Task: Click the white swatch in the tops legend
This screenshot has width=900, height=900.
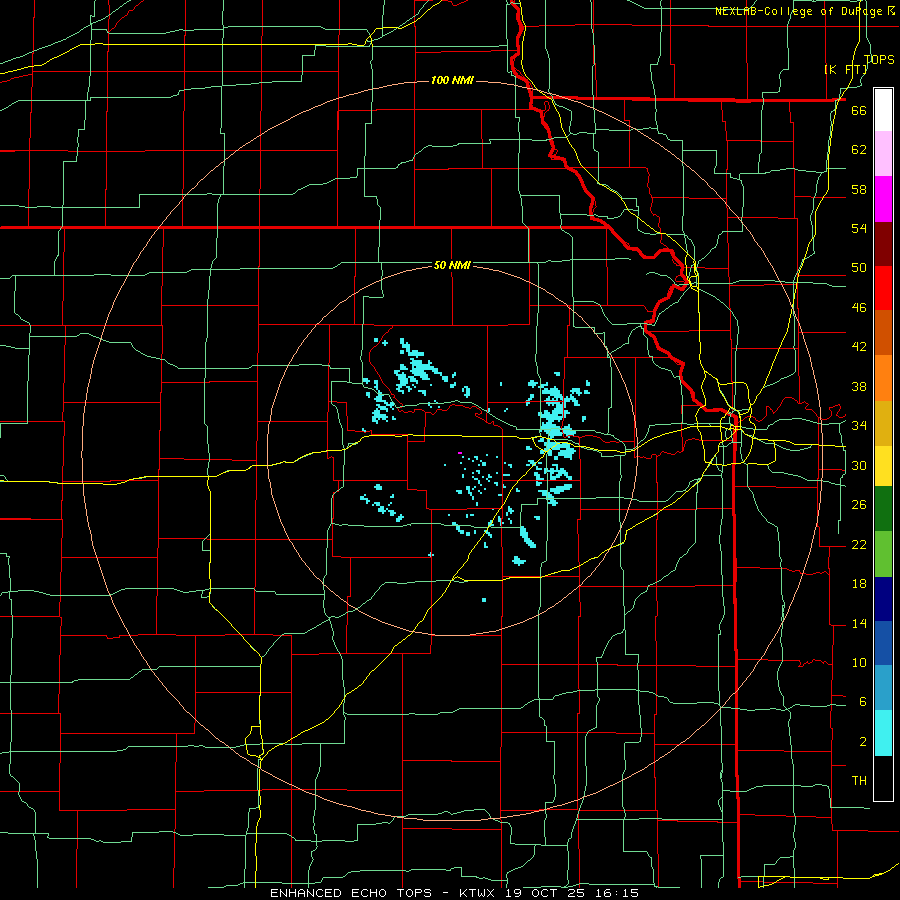Action: [x=883, y=110]
